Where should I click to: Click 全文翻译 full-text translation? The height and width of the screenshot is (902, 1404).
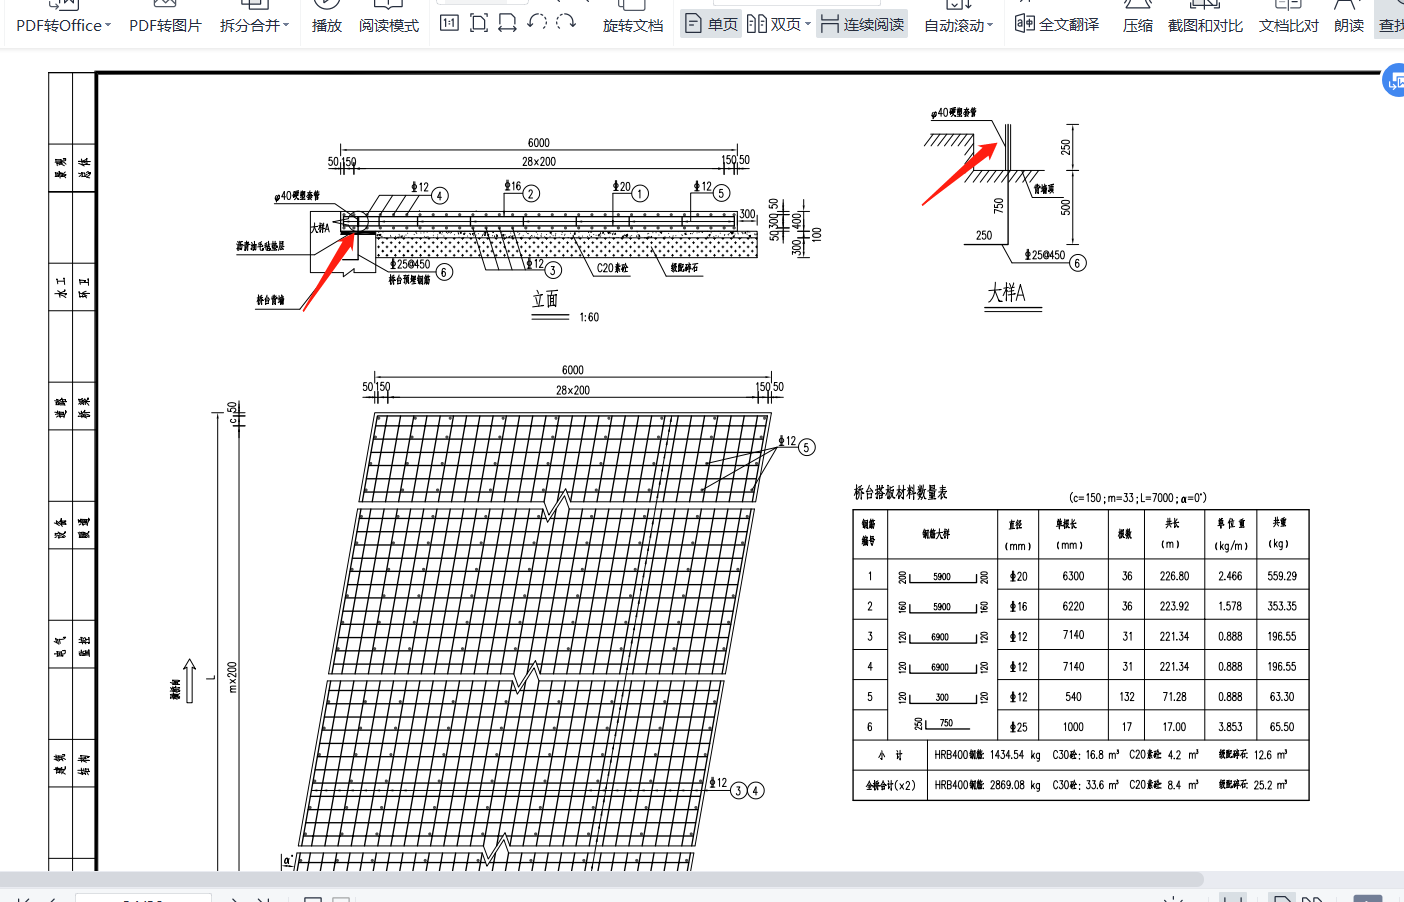coord(1057,24)
